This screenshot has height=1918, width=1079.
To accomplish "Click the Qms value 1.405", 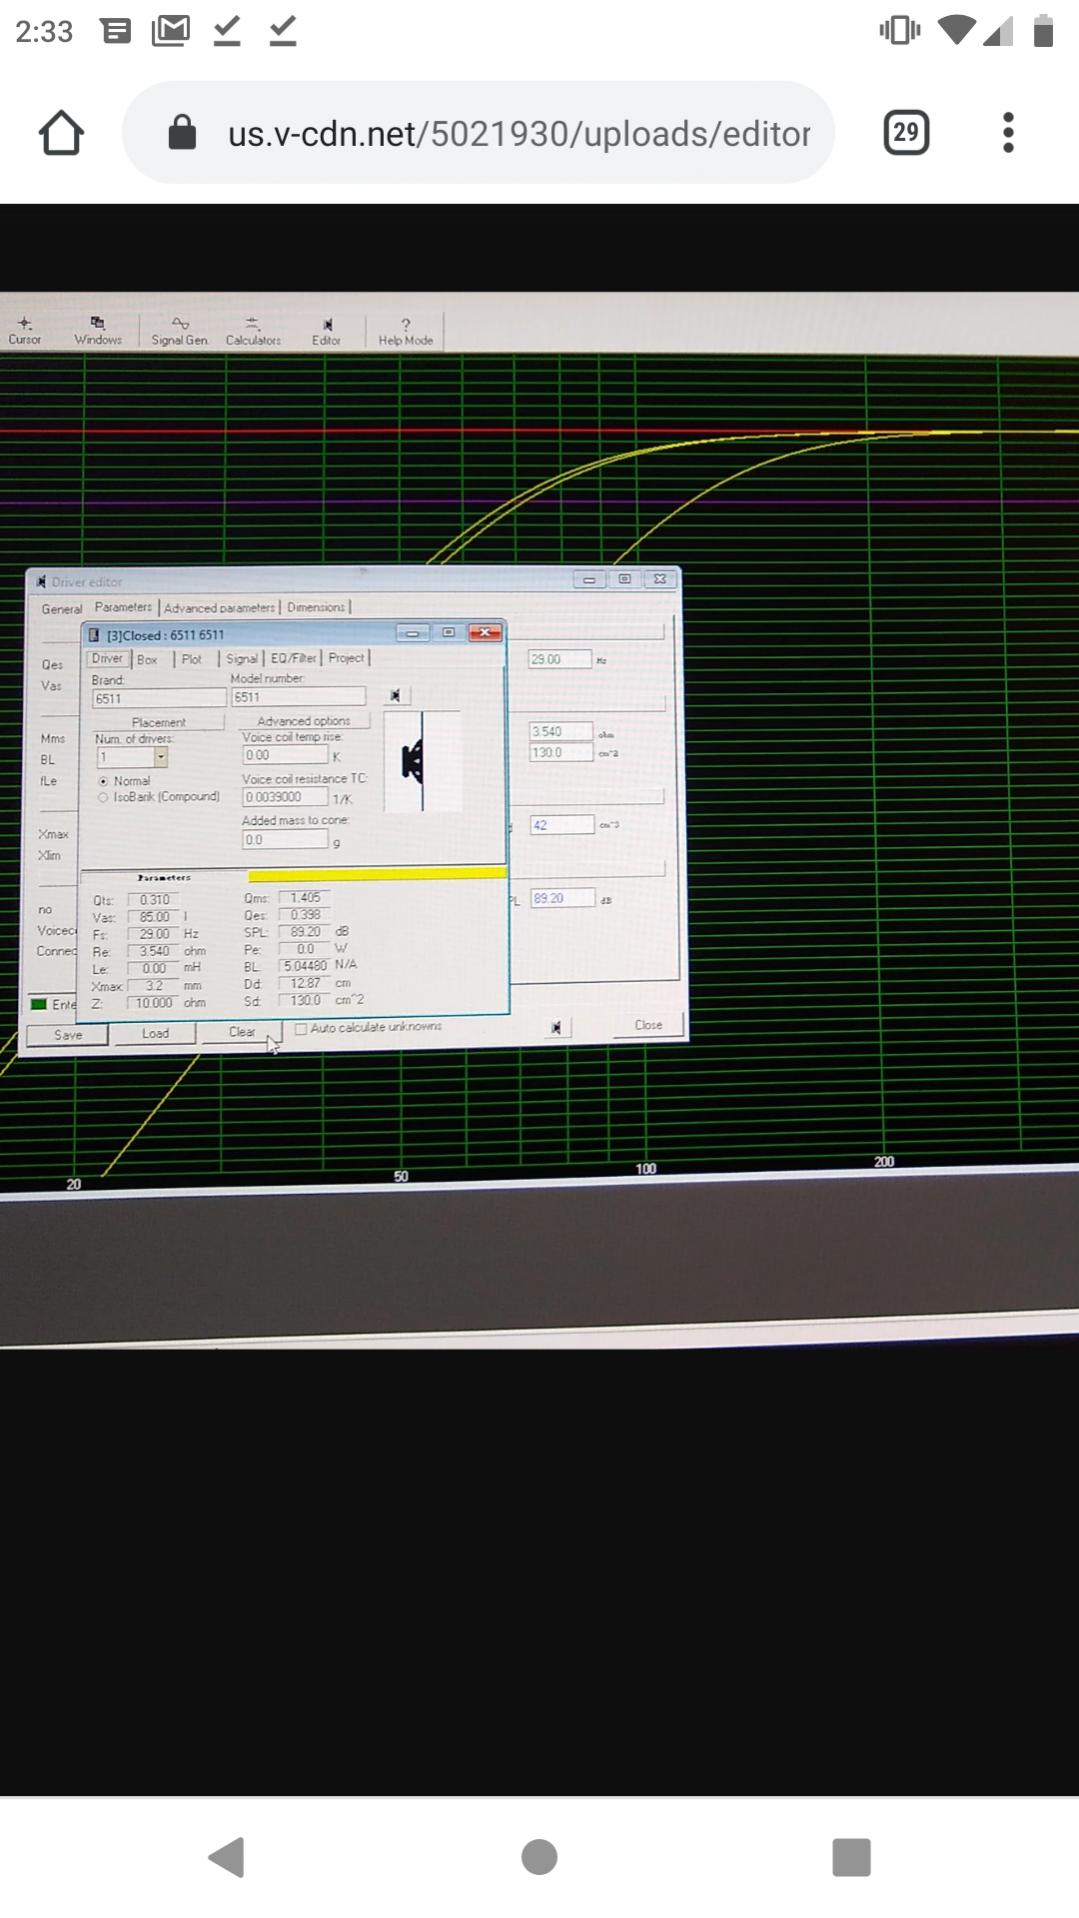I will pyautogui.click(x=304, y=898).
